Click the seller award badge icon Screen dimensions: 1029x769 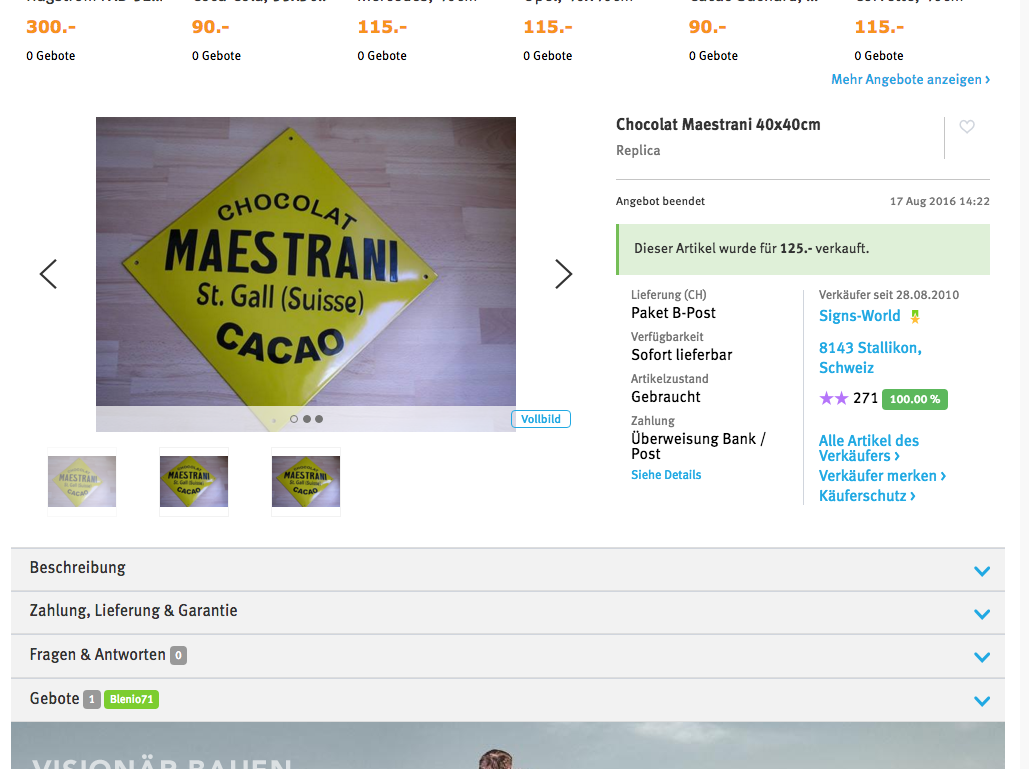coord(915,317)
